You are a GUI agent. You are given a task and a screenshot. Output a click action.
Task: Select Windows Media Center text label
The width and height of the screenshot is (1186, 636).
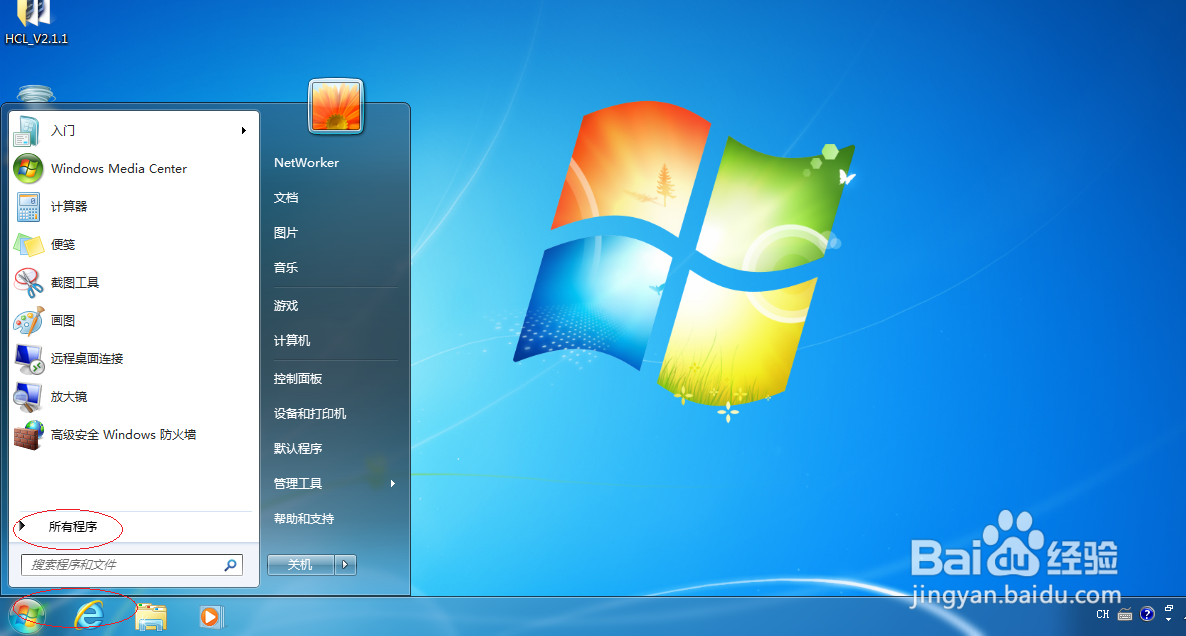pos(119,169)
